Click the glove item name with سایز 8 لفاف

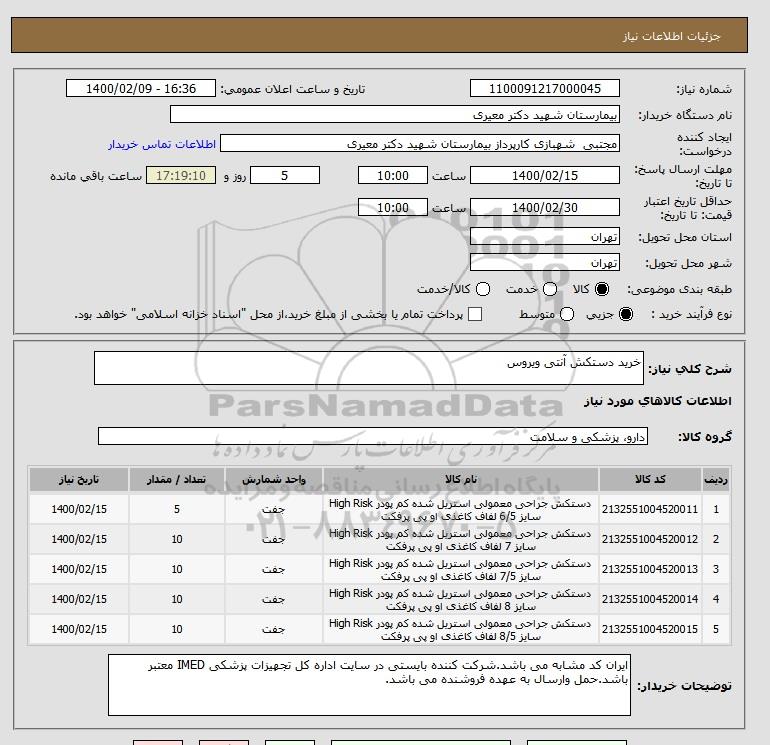(x=460, y=600)
